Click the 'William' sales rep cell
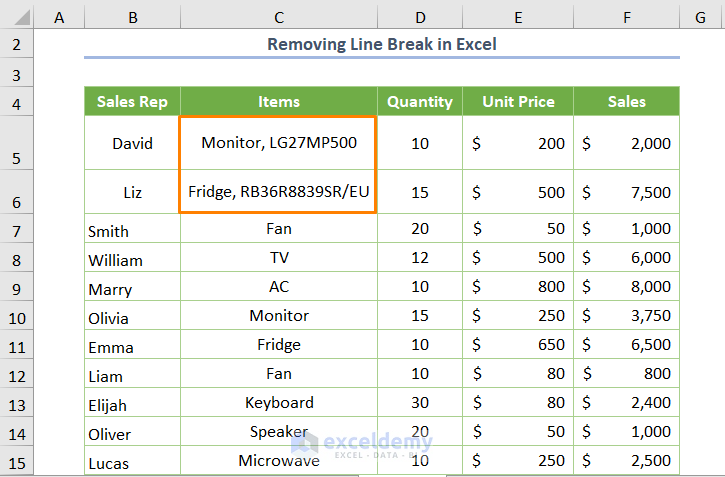Screen dimensions: 725x477 pos(132,259)
